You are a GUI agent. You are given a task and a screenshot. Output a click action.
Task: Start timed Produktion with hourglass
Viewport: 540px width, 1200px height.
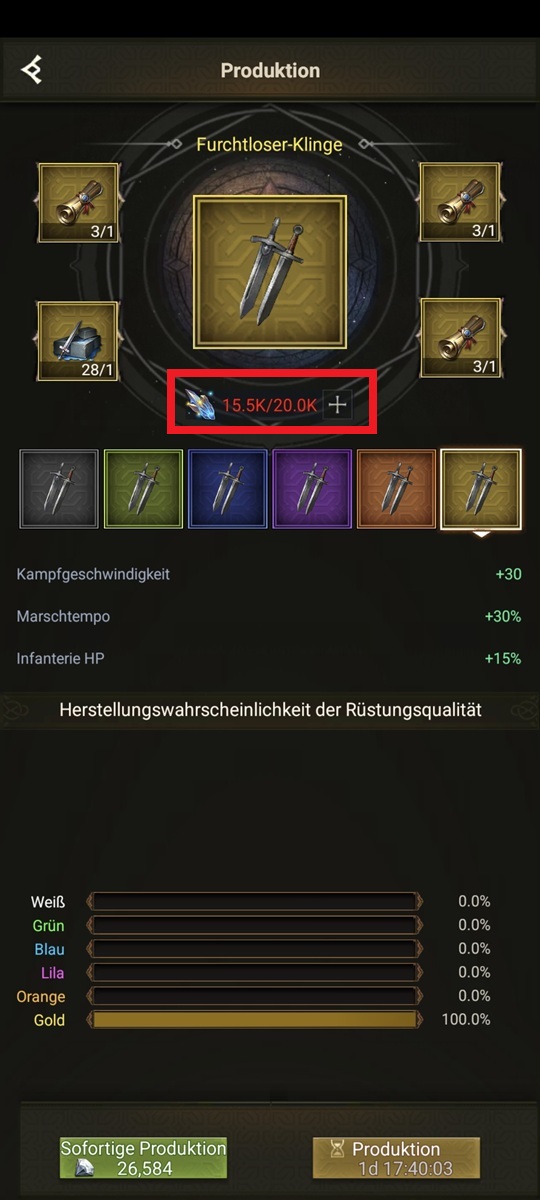[396, 1158]
